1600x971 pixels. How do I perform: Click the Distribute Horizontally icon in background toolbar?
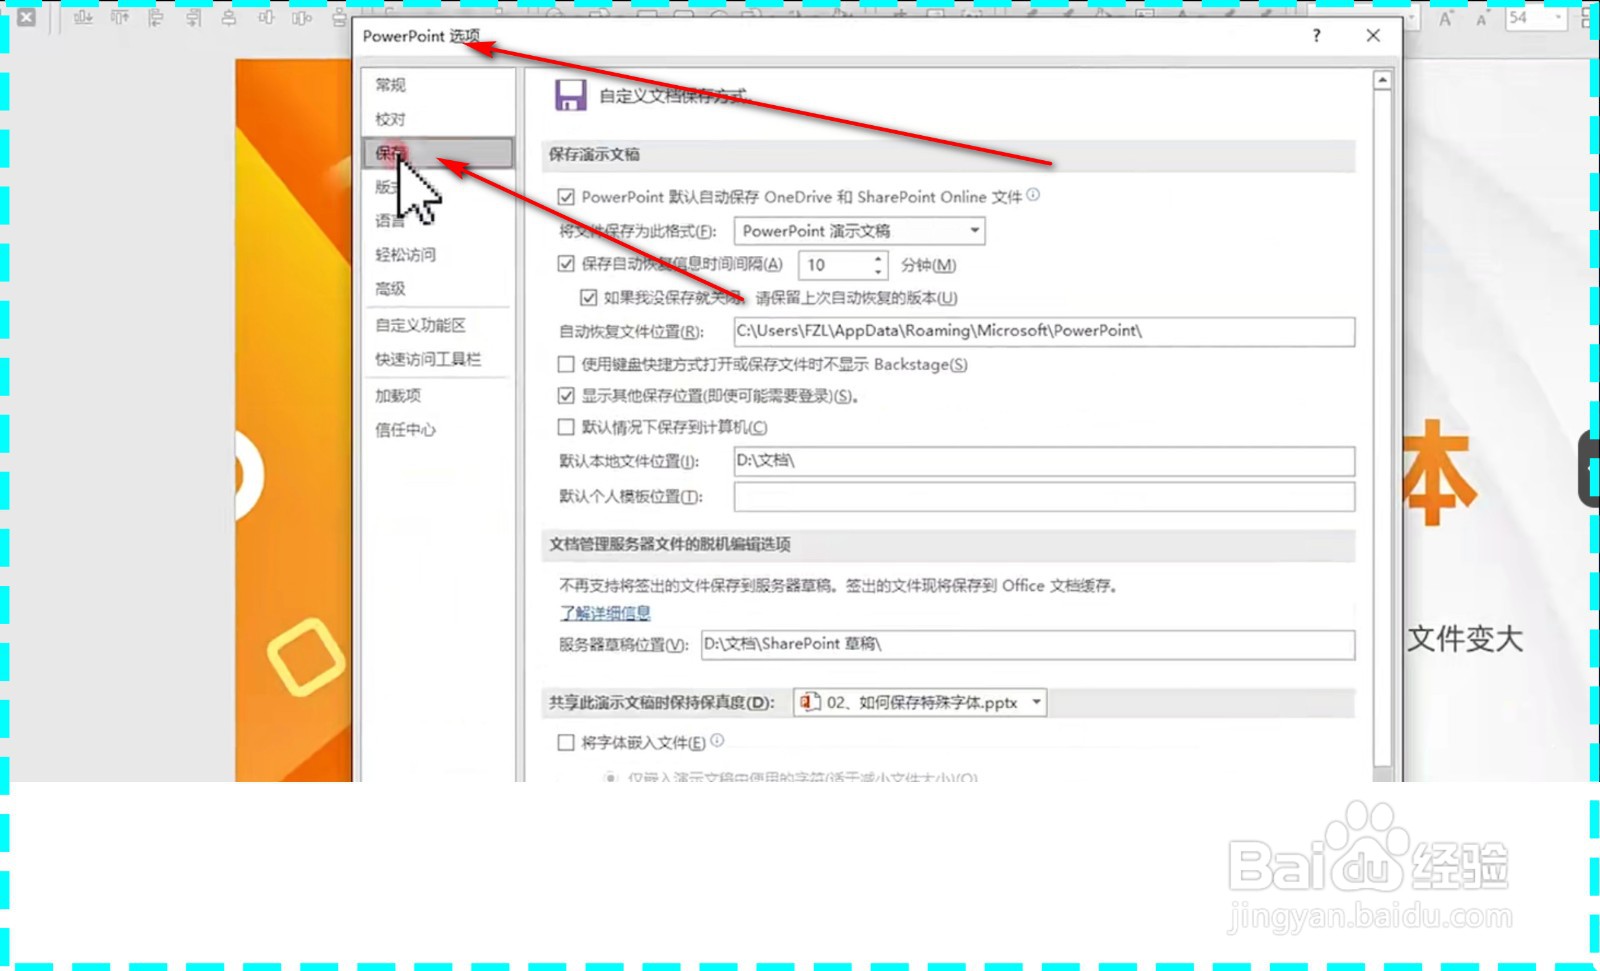302,17
